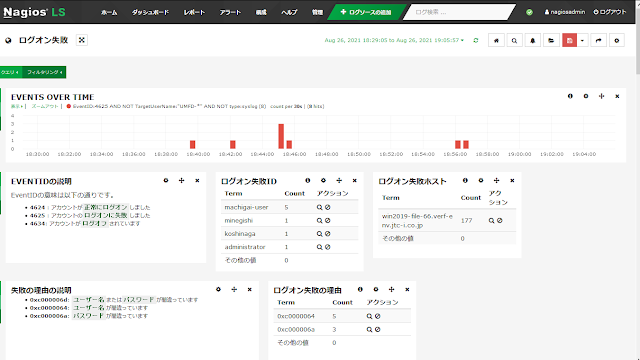Click Events Over Time info icon
The image size is (640, 360).
tap(570, 96)
